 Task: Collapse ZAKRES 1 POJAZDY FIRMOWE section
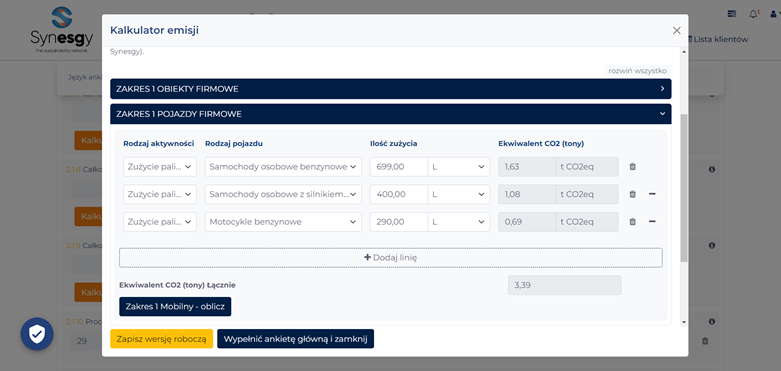coord(390,114)
